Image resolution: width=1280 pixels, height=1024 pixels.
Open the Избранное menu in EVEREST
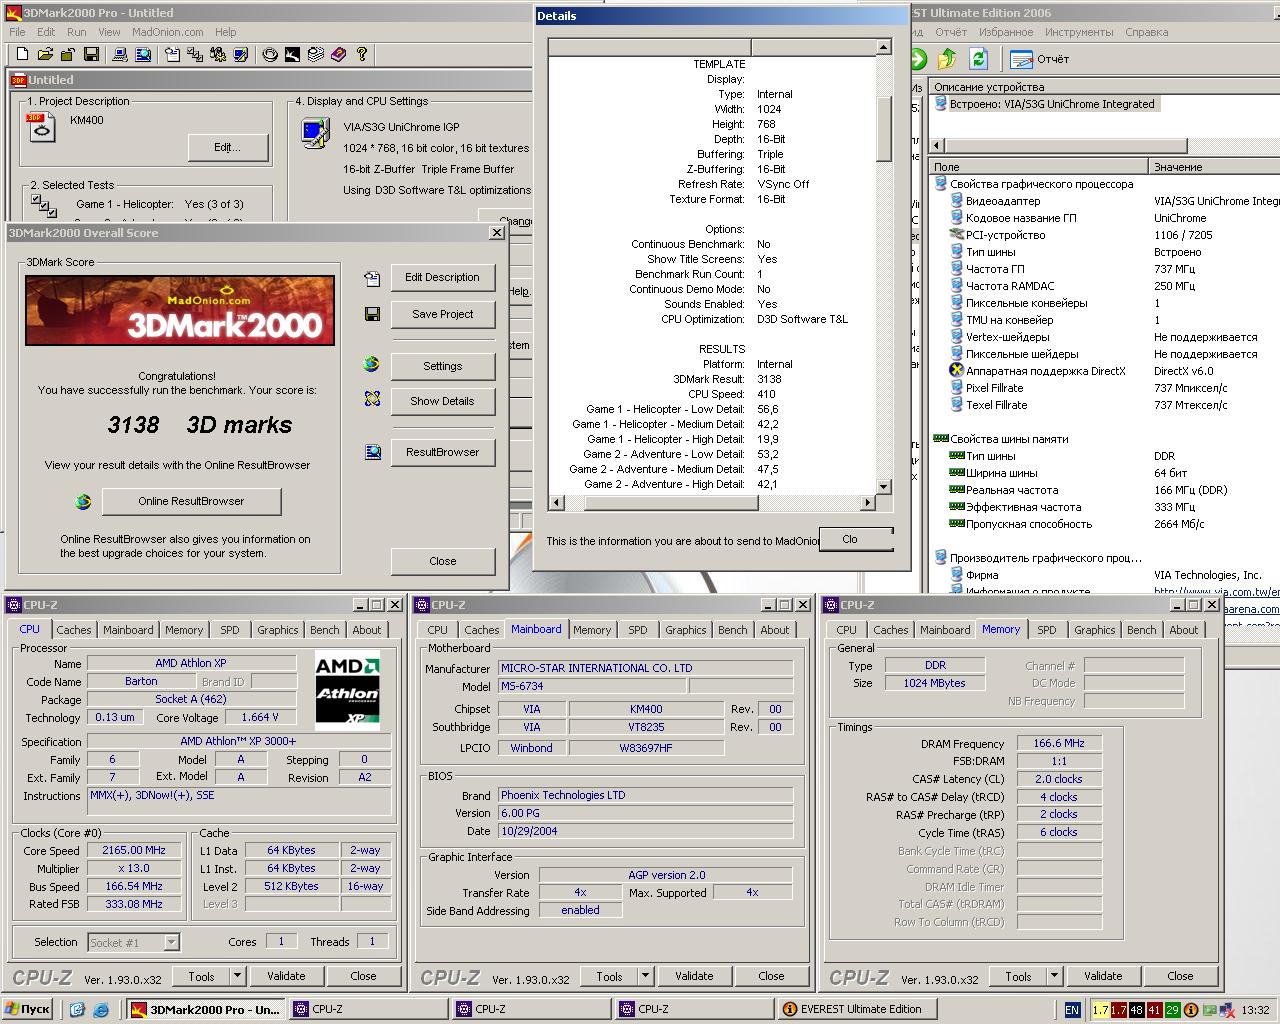coord(1006,32)
